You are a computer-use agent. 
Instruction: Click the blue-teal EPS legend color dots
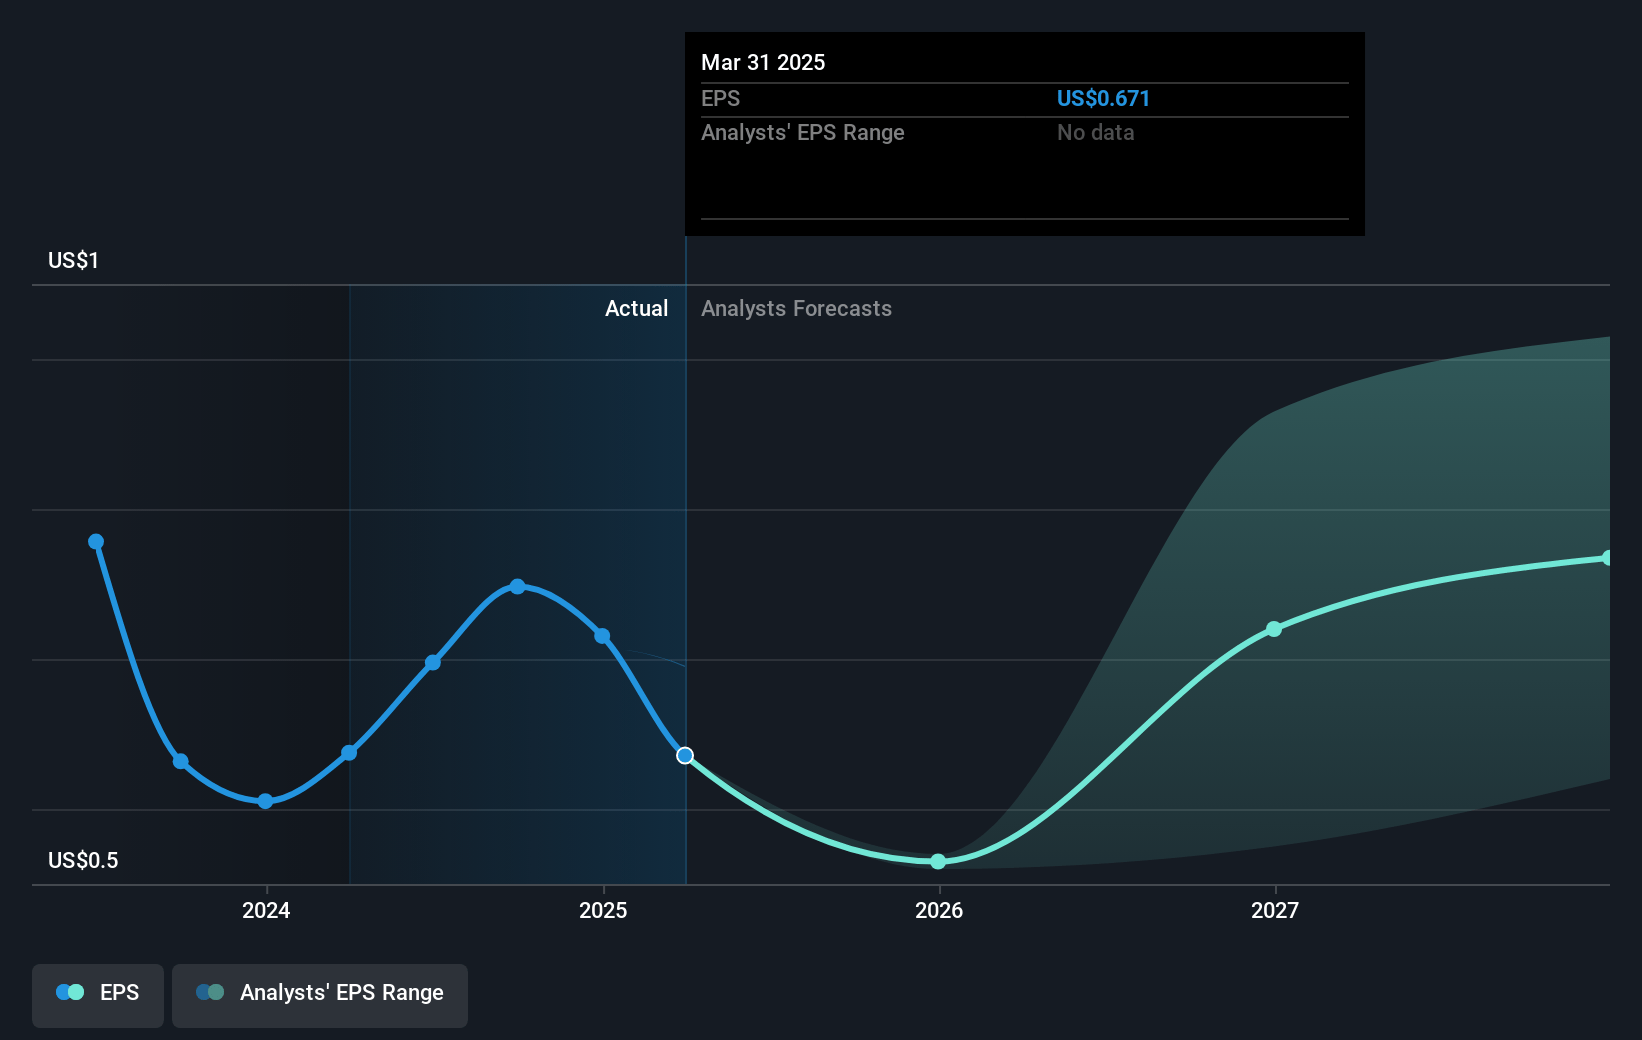point(70,992)
